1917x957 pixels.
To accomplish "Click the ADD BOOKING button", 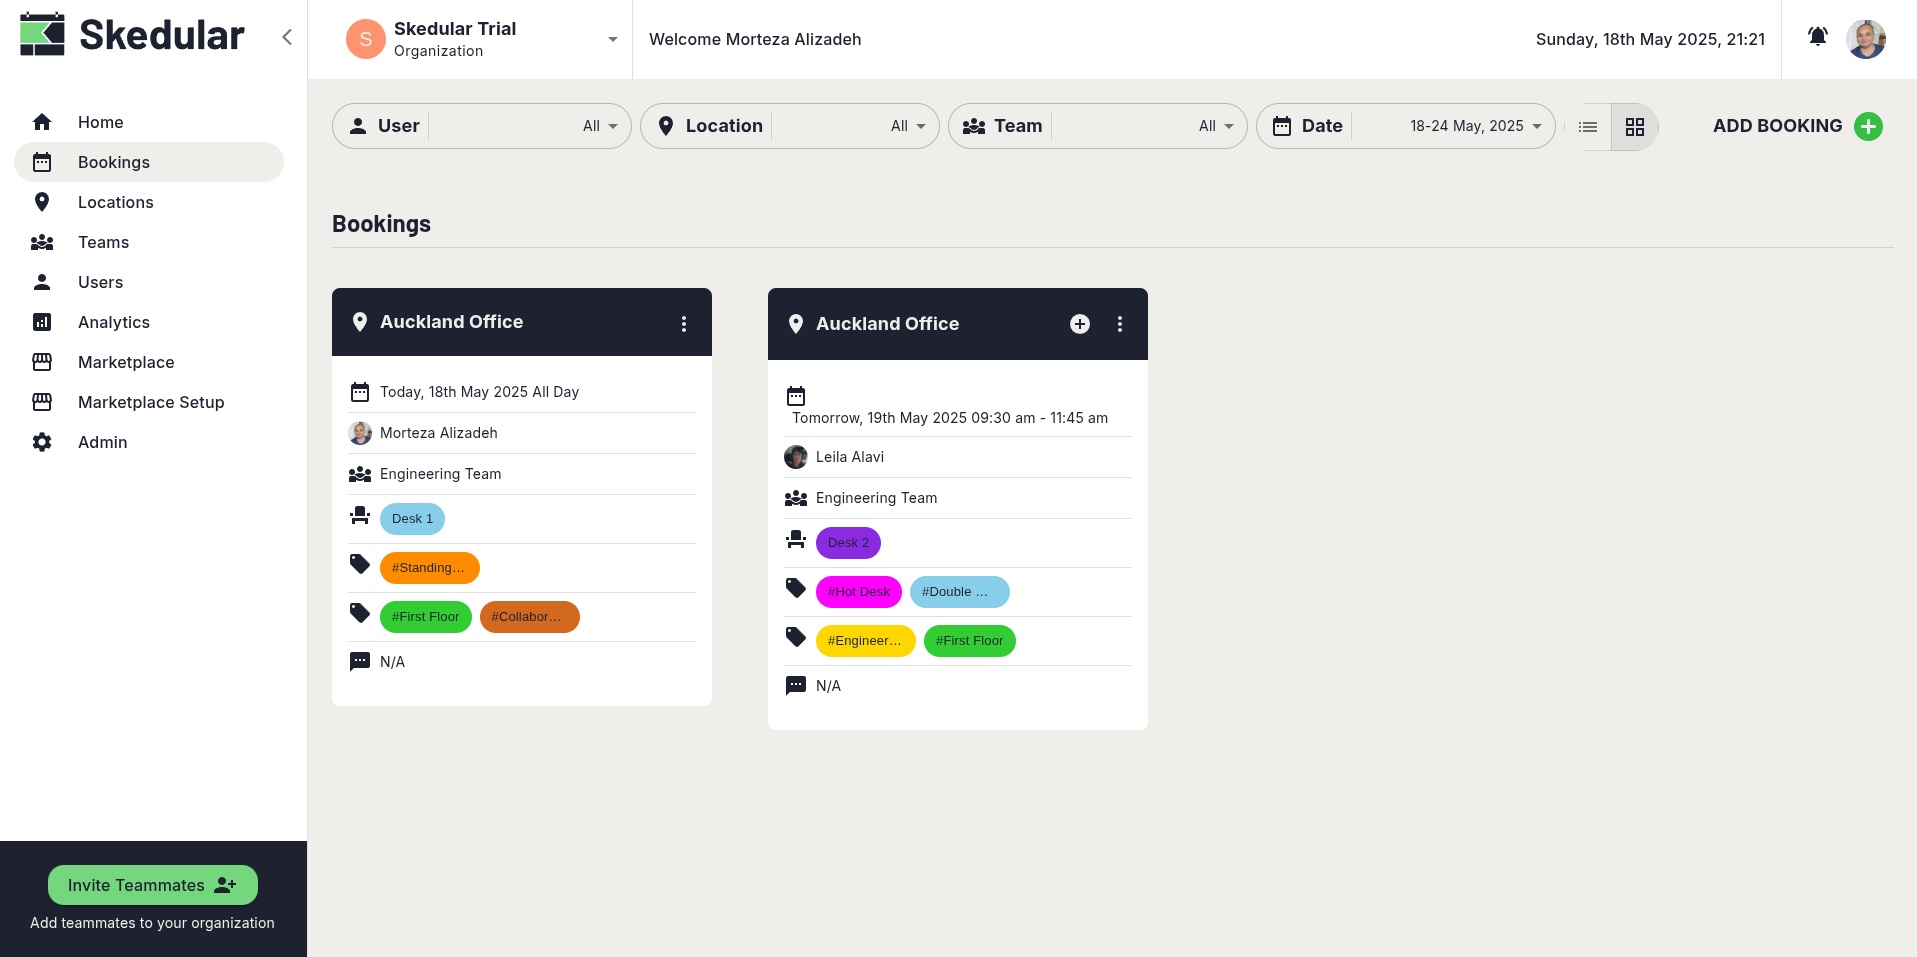I will point(1777,126).
